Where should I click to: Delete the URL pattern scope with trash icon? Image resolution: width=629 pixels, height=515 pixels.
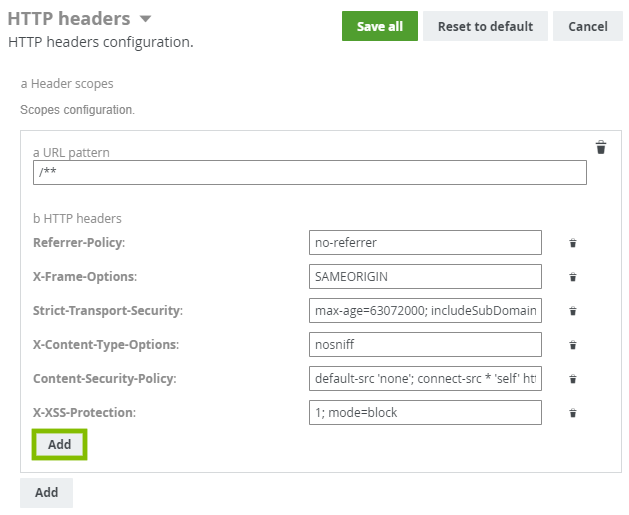pos(601,148)
